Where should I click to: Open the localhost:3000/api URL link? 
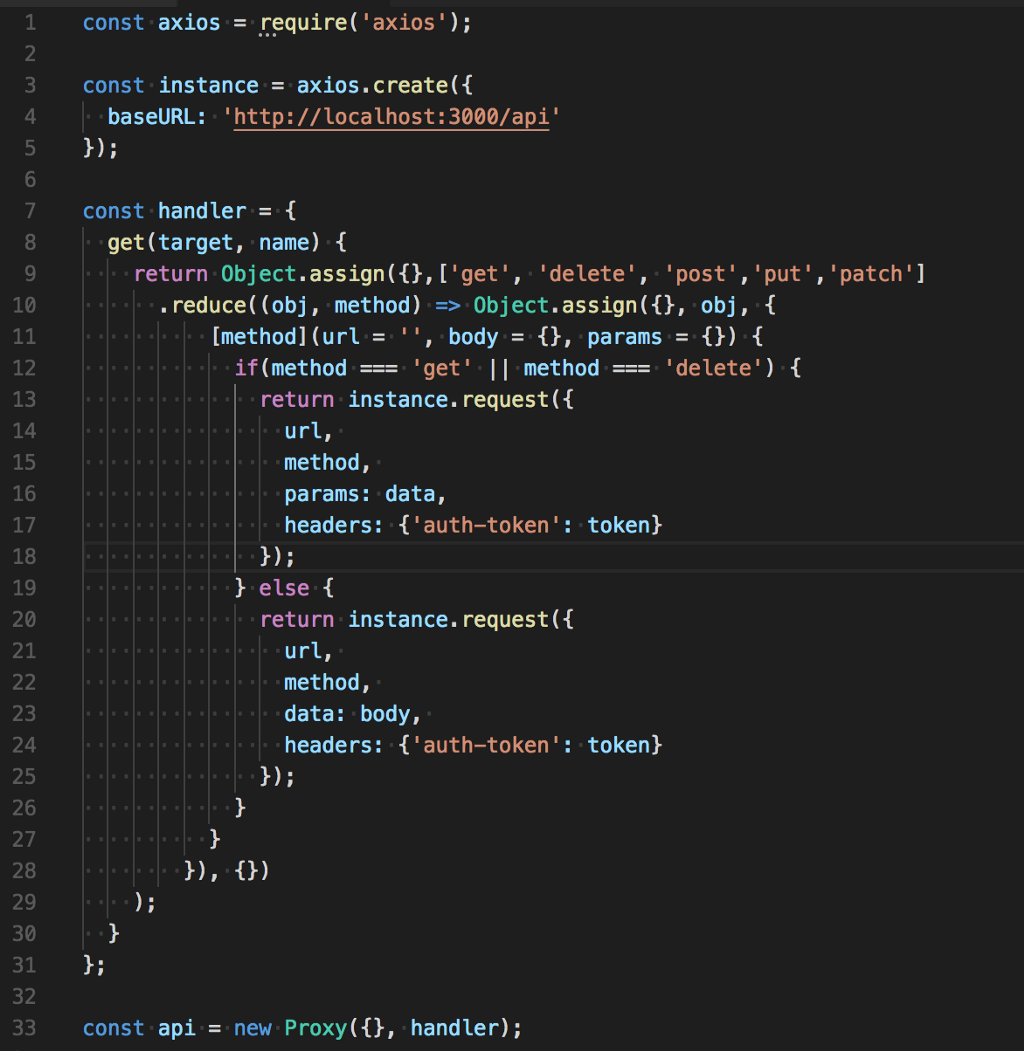(x=391, y=117)
